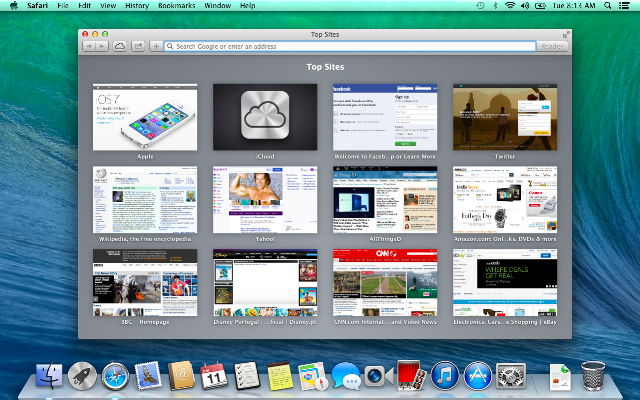Go forward with the forward arrow
The width and height of the screenshot is (640, 400).
(x=102, y=47)
